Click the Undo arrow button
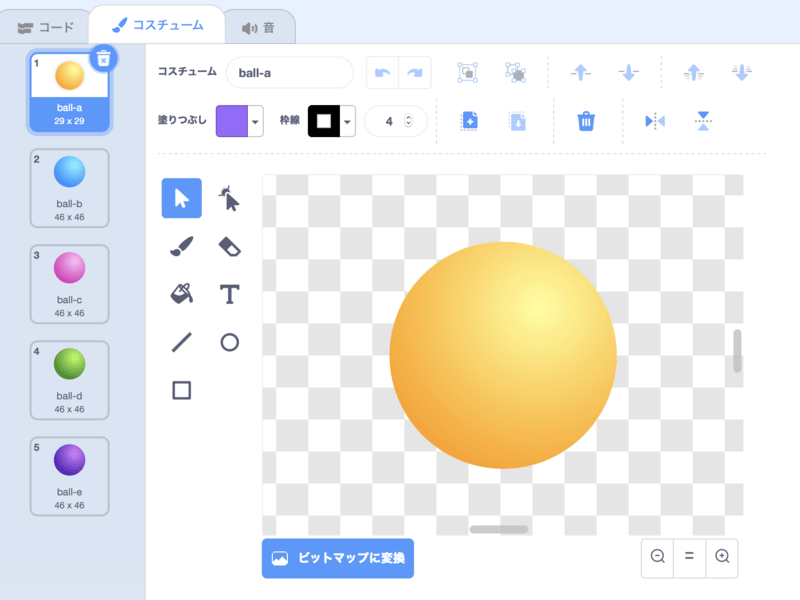The image size is (800, 600). pos(382,73)
